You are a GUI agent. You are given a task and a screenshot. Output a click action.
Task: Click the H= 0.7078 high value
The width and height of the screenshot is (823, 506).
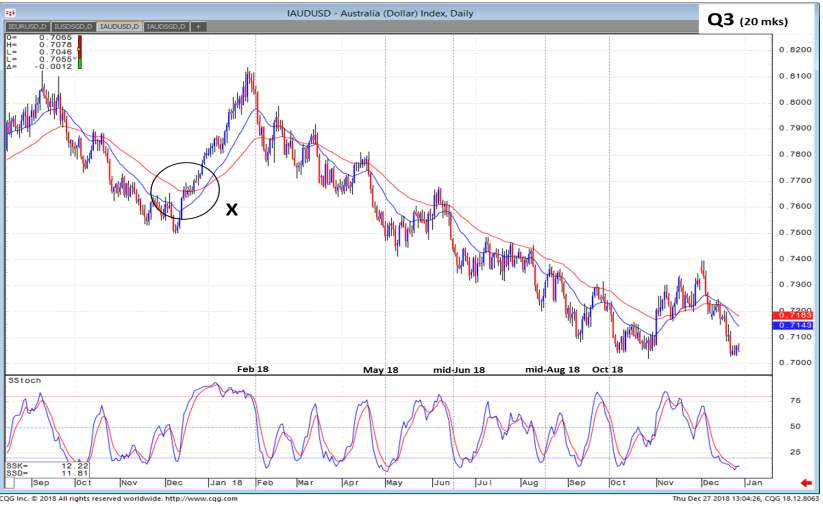pos(39,45)
